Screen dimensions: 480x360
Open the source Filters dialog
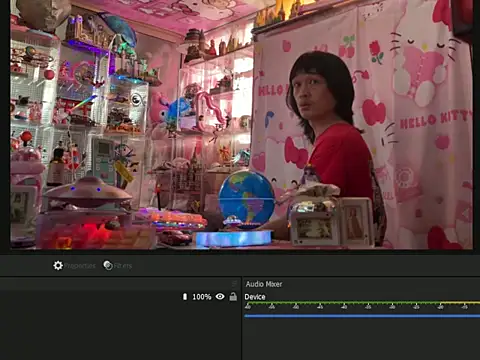click(117, 266)
